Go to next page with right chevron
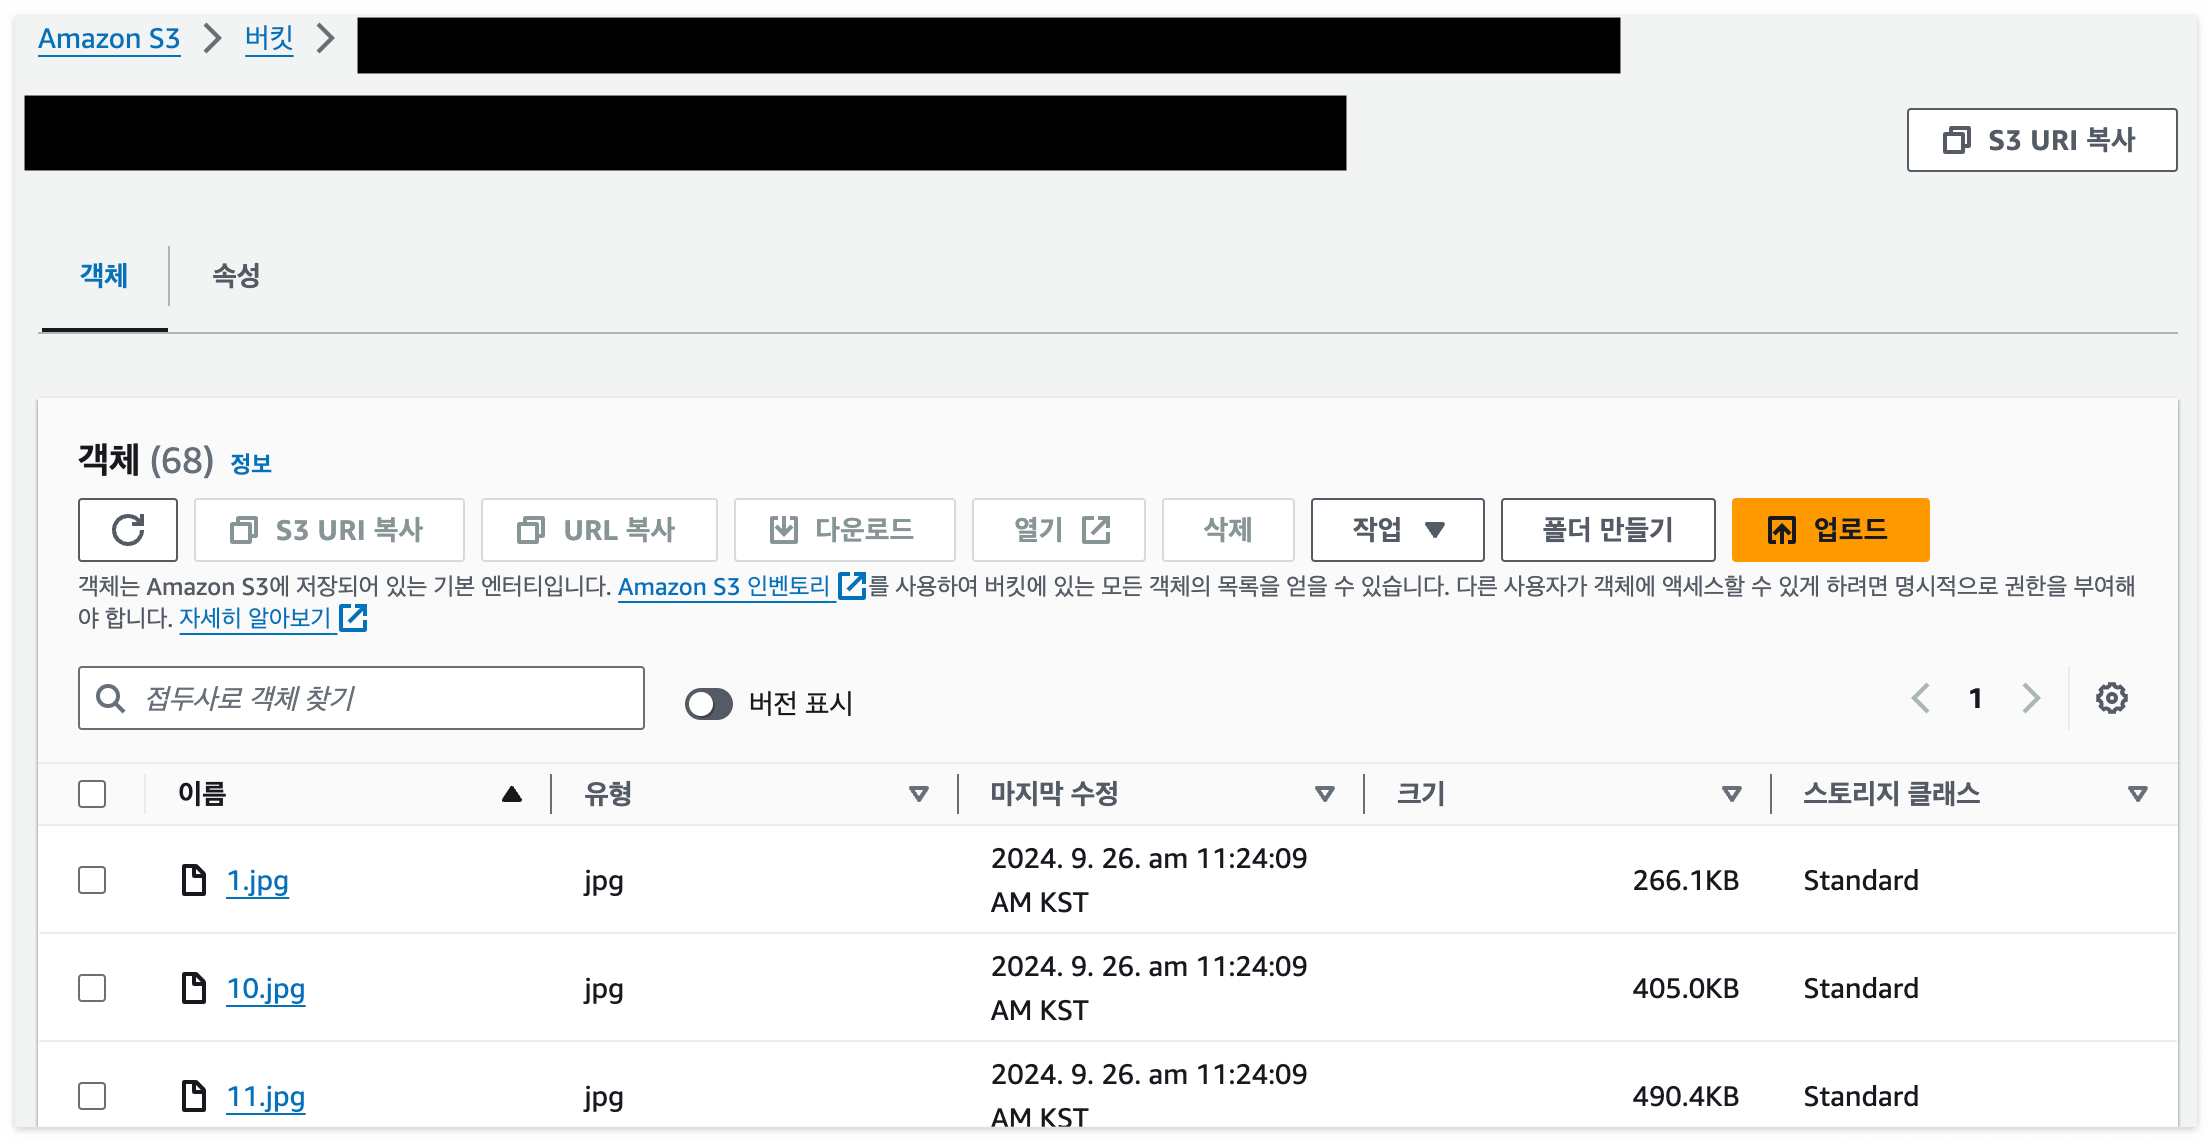 (2030, 698)
